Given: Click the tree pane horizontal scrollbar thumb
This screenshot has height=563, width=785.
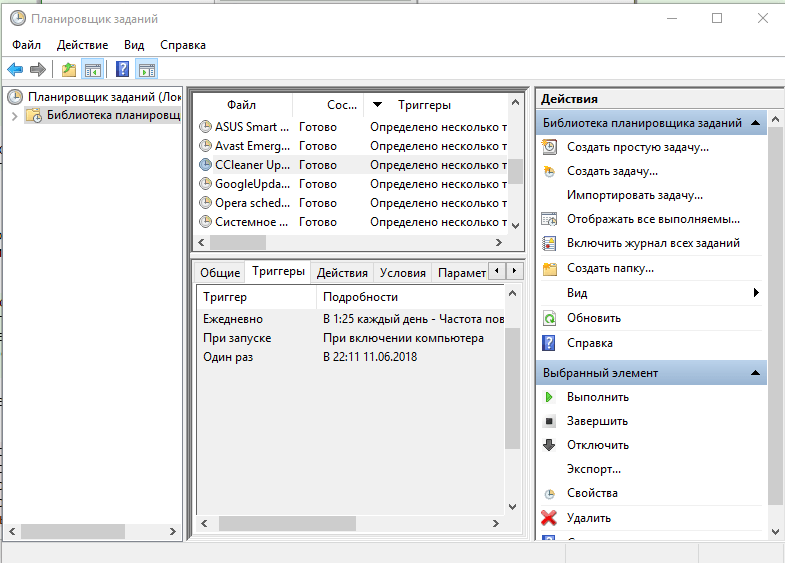Looking at the screenshot, I should click(73, 531).
